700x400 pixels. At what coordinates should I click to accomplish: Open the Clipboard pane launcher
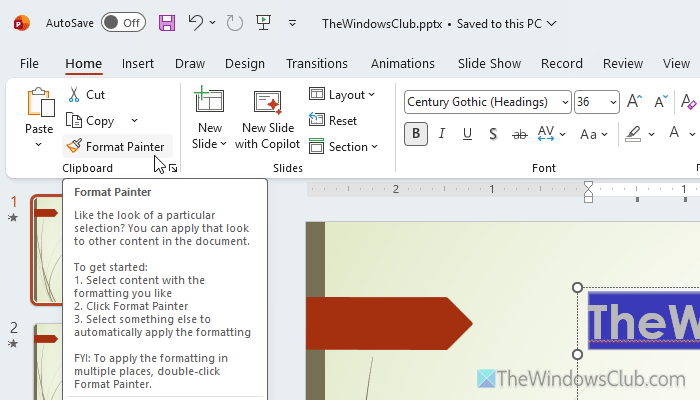[x=173, y=168]
